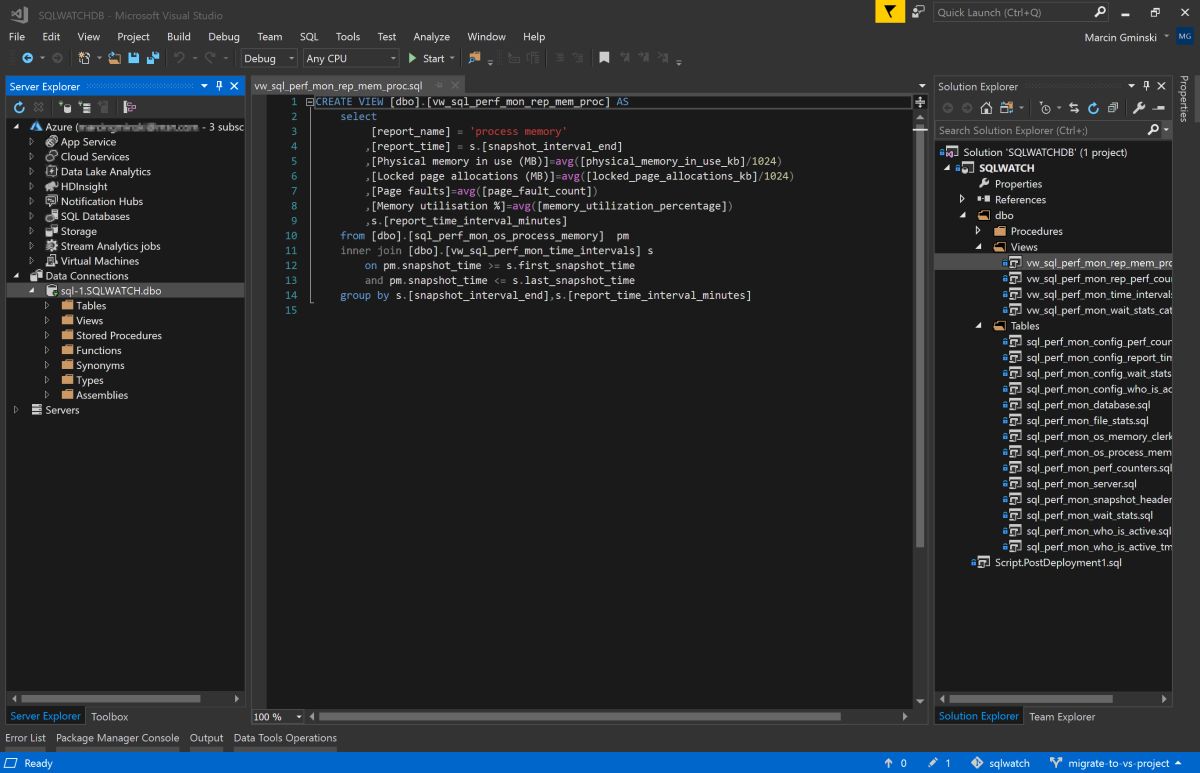This screenshot has height=773, width=1200.
Task: Click the Save All toolbar icon
Action: (153, 58)
